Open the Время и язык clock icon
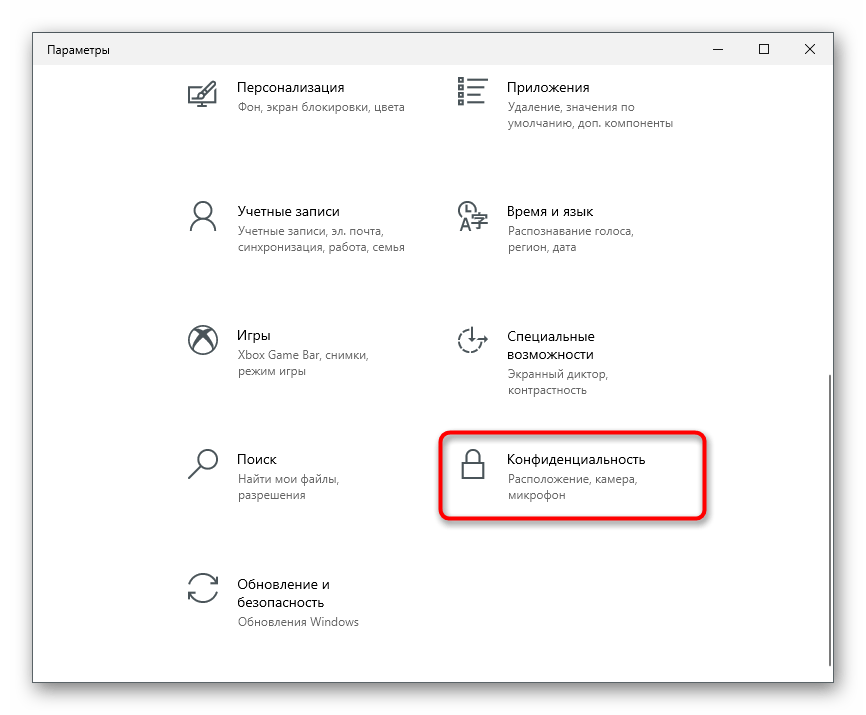Screen dimensions: 866x715 coord(472,216)
